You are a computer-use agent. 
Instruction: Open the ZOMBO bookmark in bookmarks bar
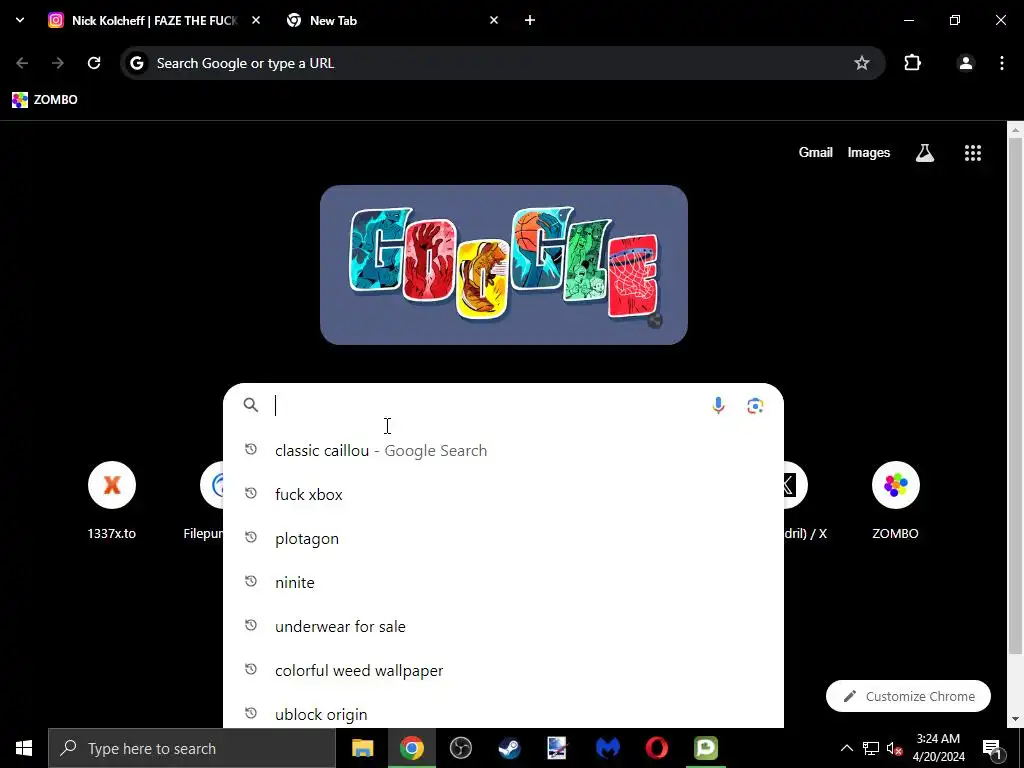45,100
